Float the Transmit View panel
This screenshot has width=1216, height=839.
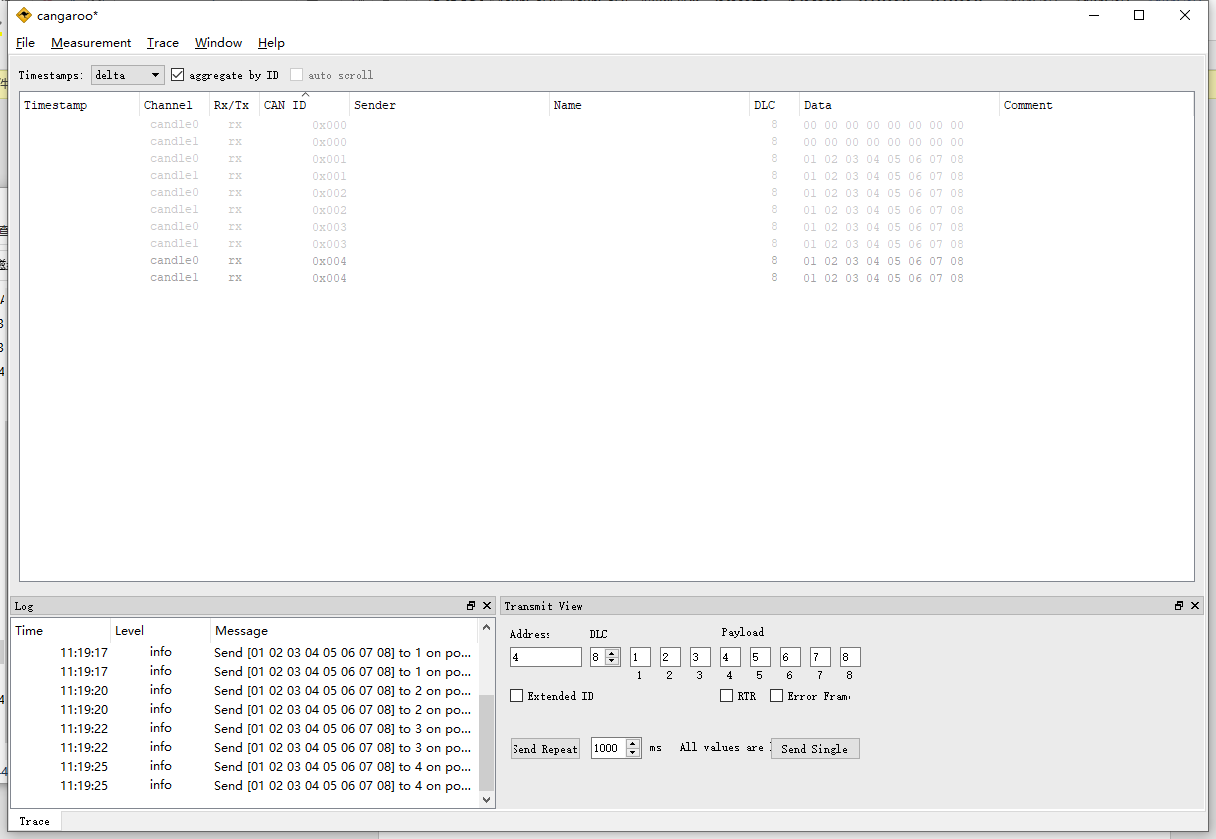[1179, 606]
